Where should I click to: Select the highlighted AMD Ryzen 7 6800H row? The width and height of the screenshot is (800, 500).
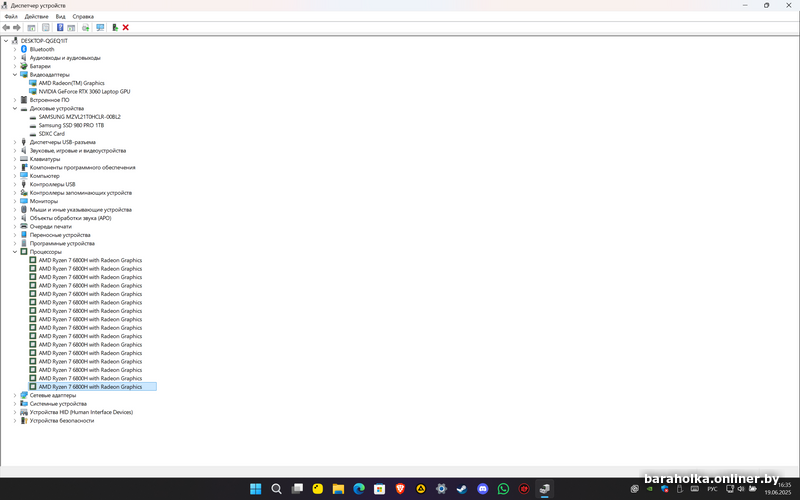click(90, 387)
